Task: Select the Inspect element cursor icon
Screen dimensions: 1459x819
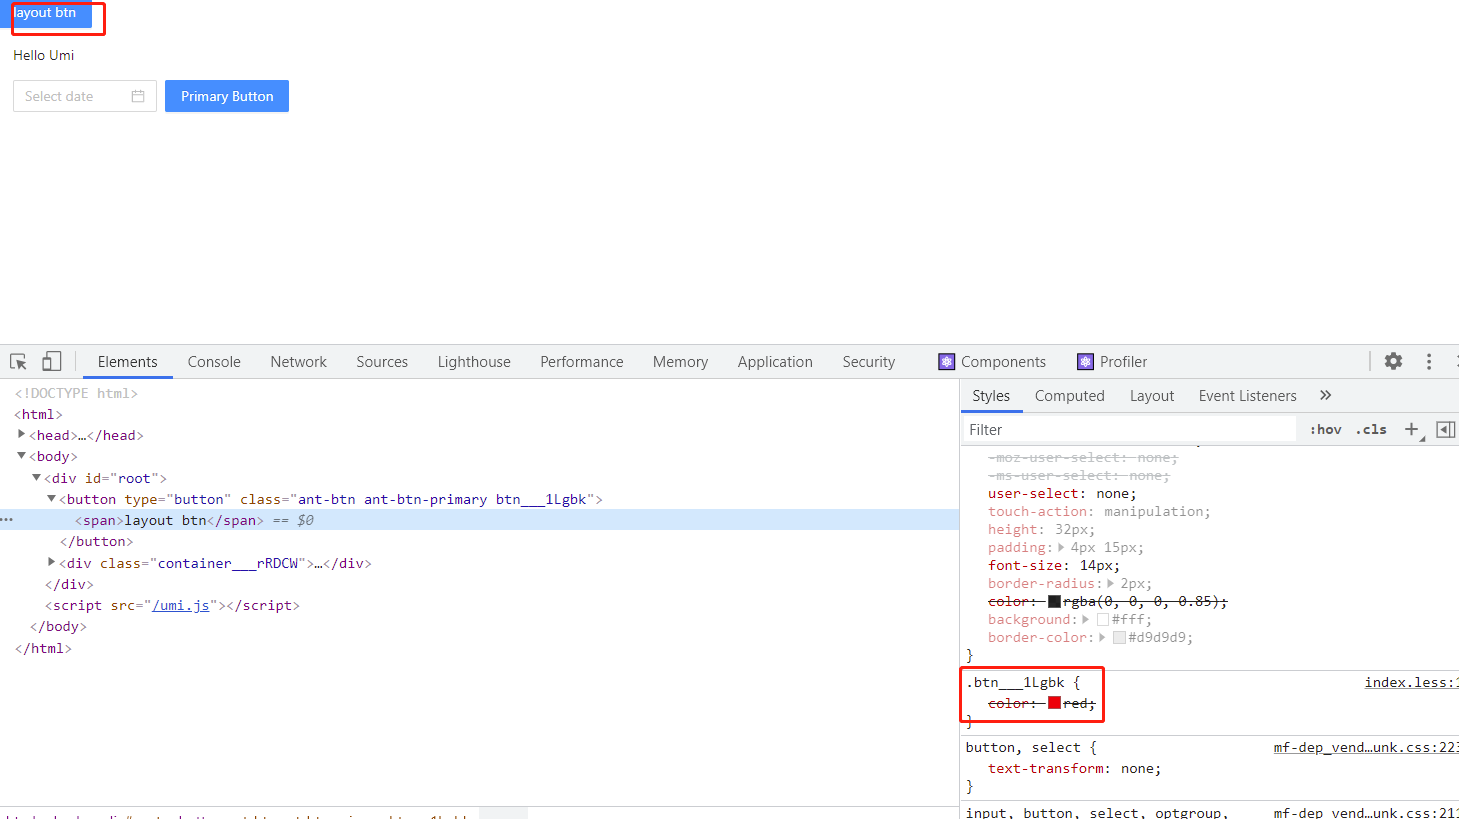Action: click(x=16, y=361)
